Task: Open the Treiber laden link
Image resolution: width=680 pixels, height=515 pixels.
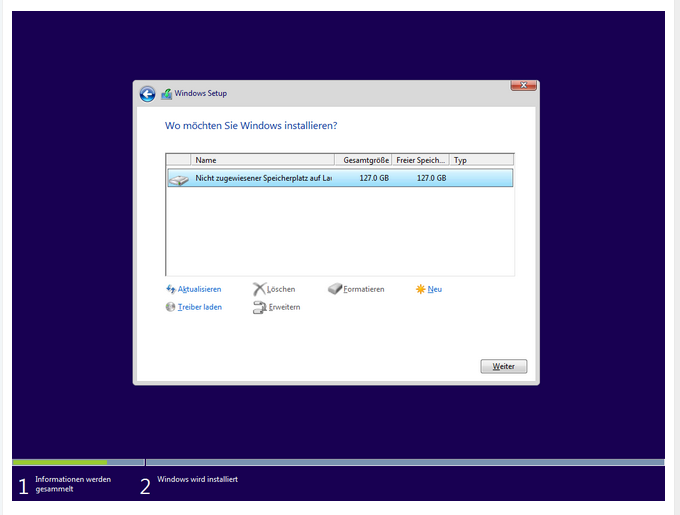Action: coord(200,307)
